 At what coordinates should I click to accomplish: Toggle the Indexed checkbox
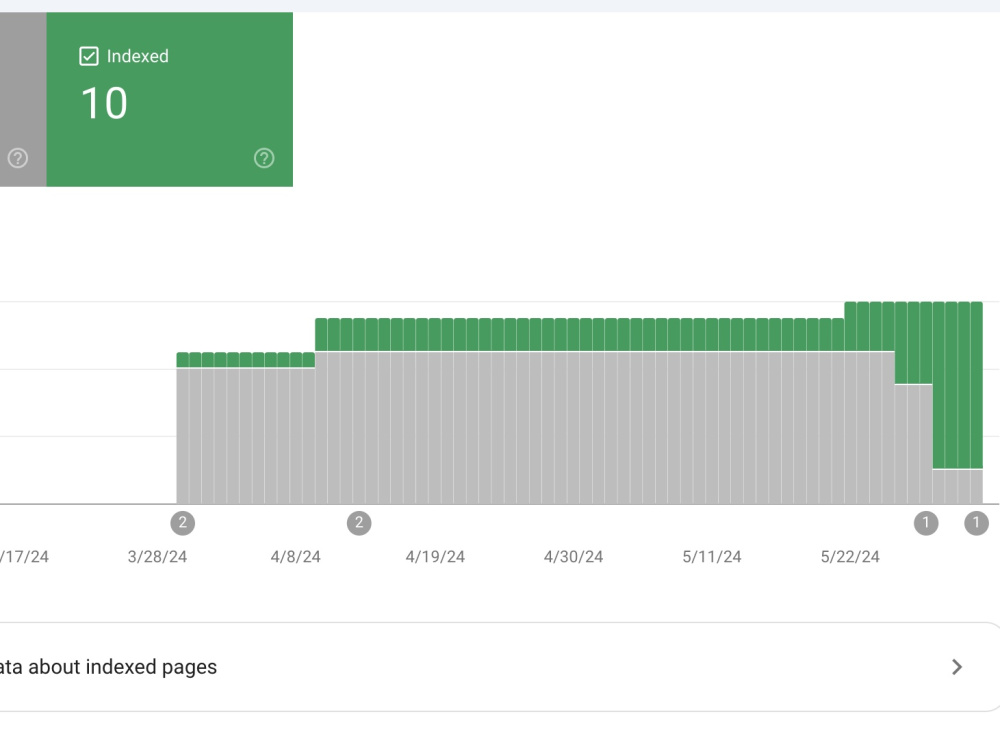tap(89, 56)
